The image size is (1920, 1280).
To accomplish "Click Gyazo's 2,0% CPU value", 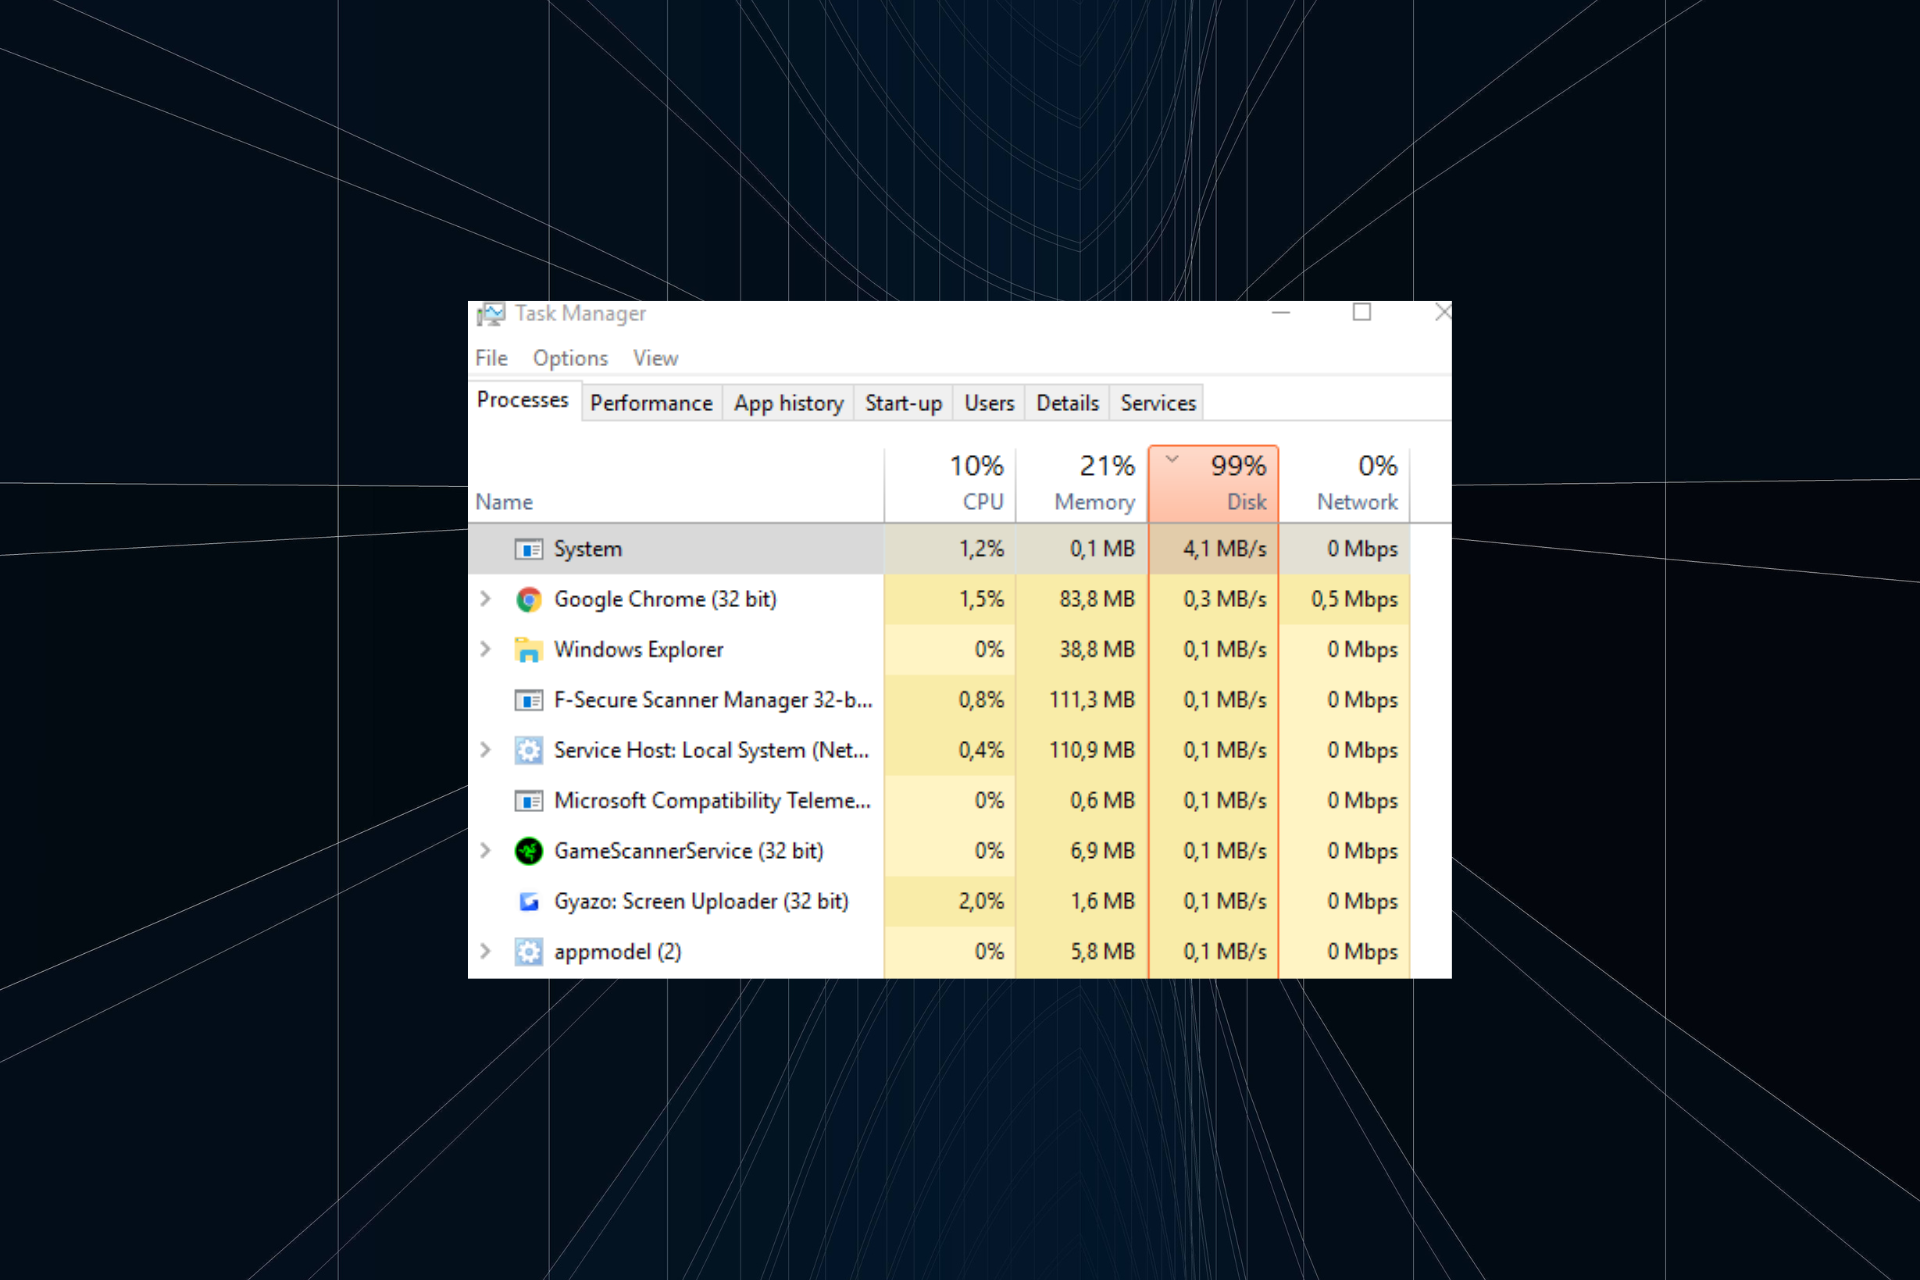I will click(x=981, y=901).
